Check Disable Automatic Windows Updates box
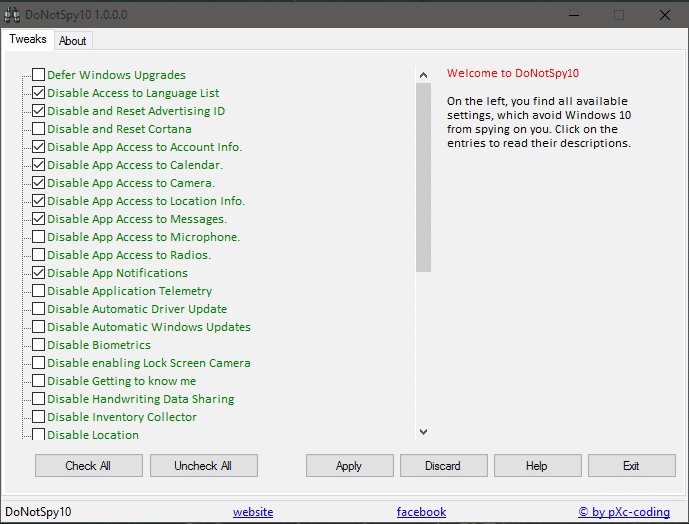This screenshot has height=524, width=689. (39, 327)
